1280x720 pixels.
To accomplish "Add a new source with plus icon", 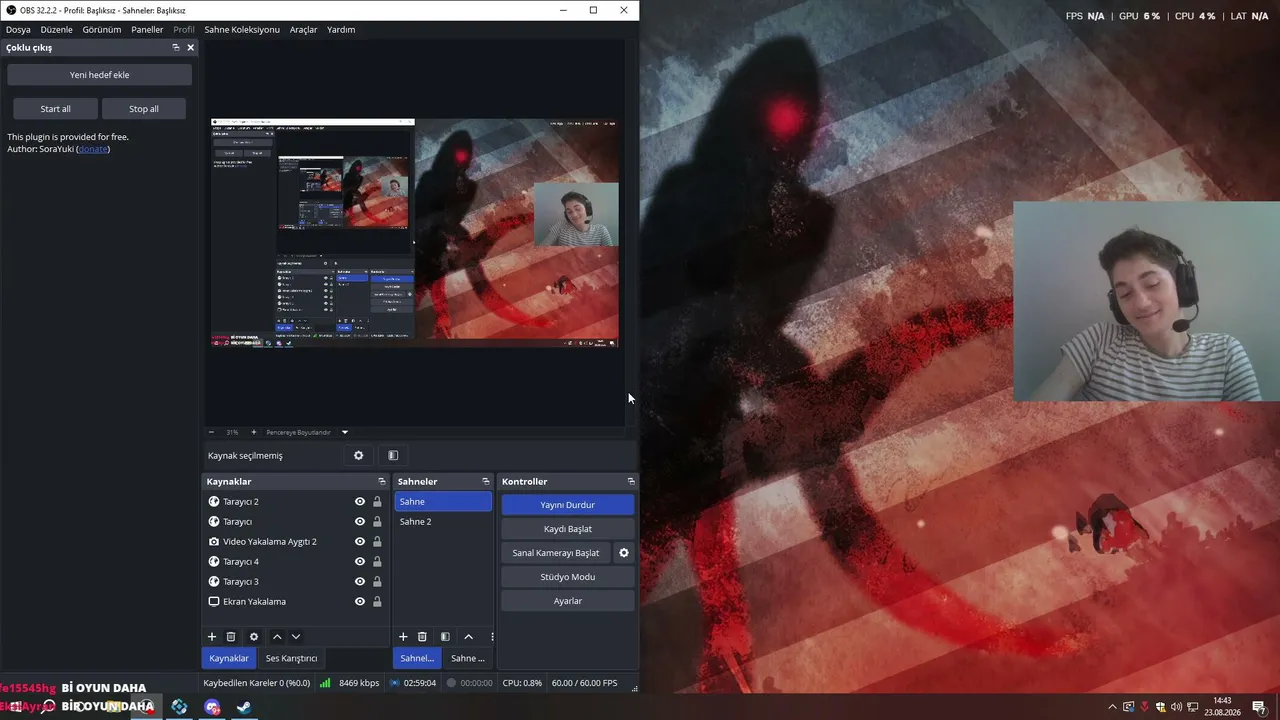I will point(212,637).
